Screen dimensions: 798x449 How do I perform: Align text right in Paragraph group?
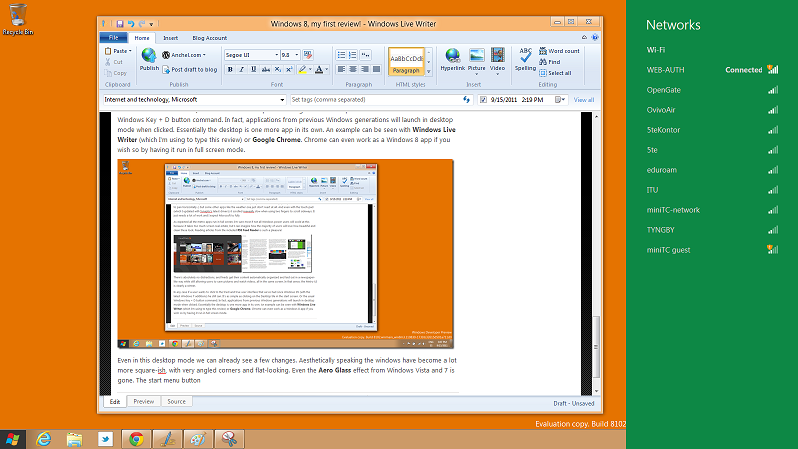pyautogui.click(x=364, y=69)
